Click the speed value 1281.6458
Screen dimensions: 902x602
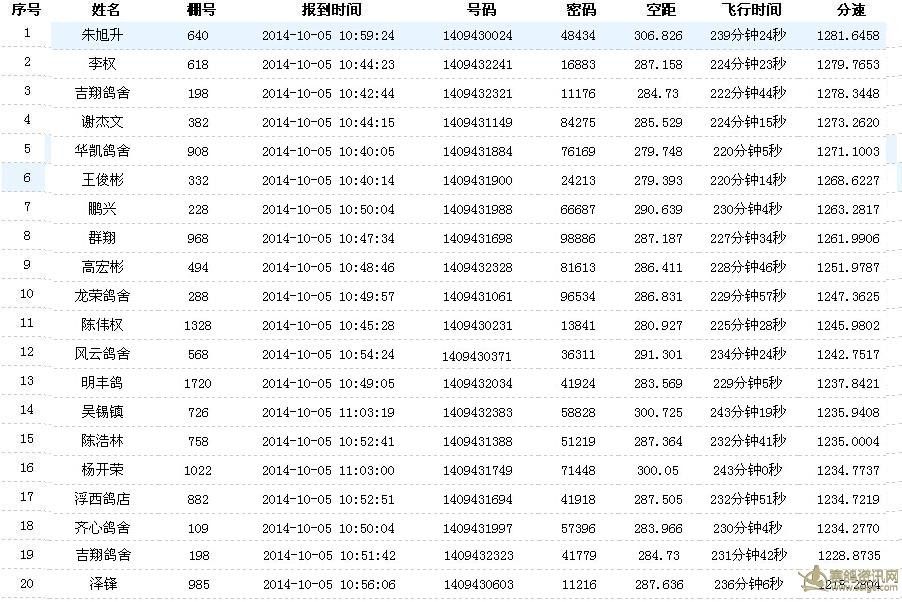[x=847, y=35]
